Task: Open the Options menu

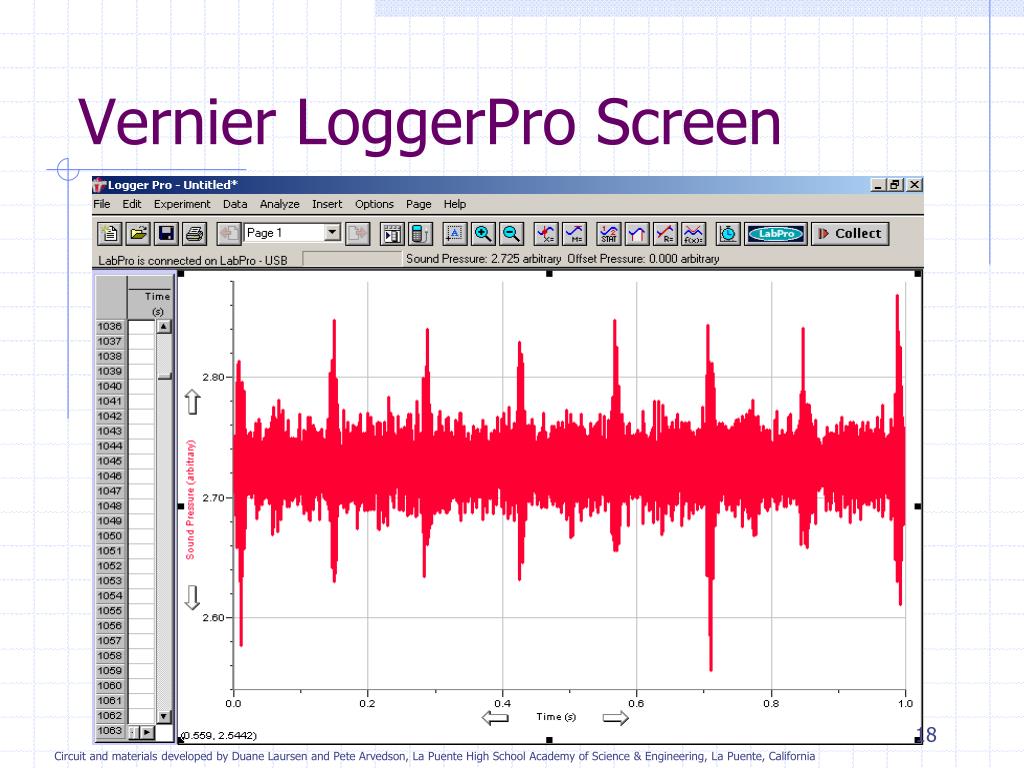Action: (x=374, y=204)
